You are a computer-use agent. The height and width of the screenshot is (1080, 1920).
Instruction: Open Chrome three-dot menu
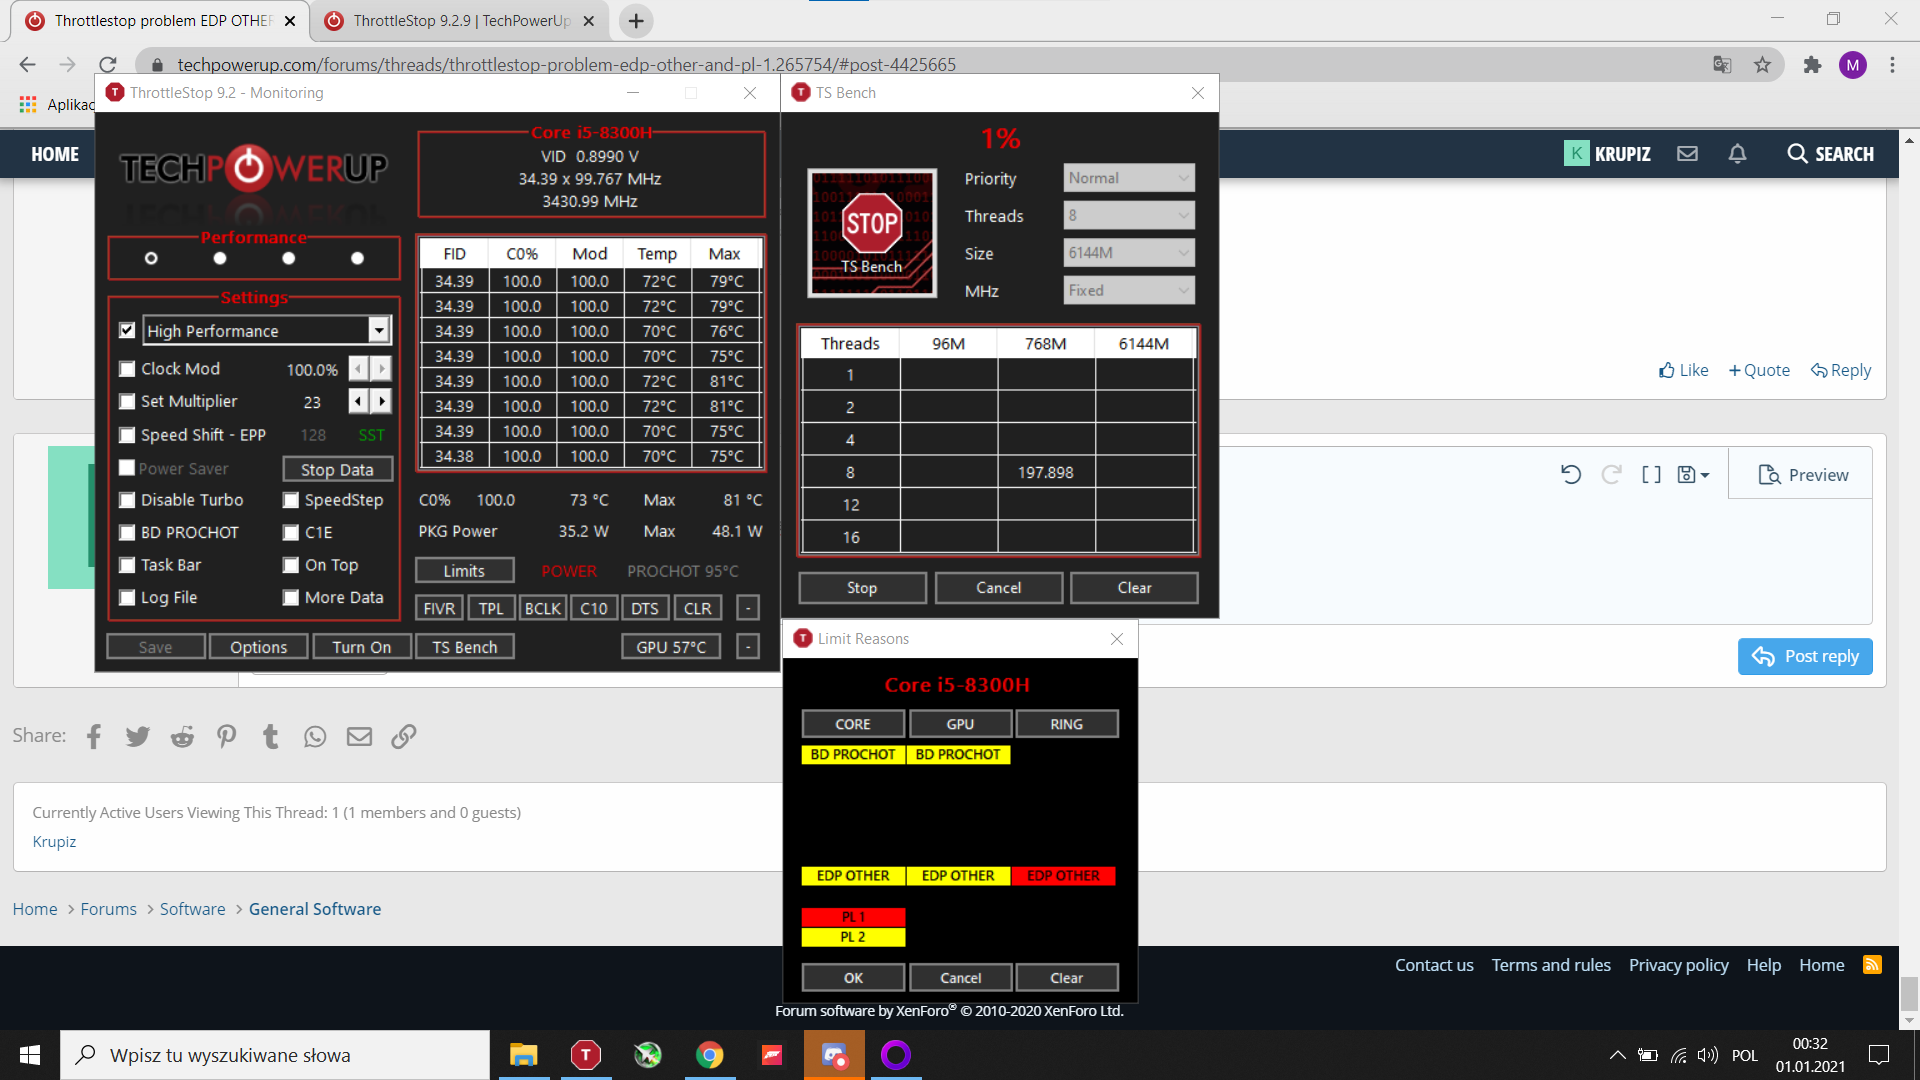(1892, 65)
